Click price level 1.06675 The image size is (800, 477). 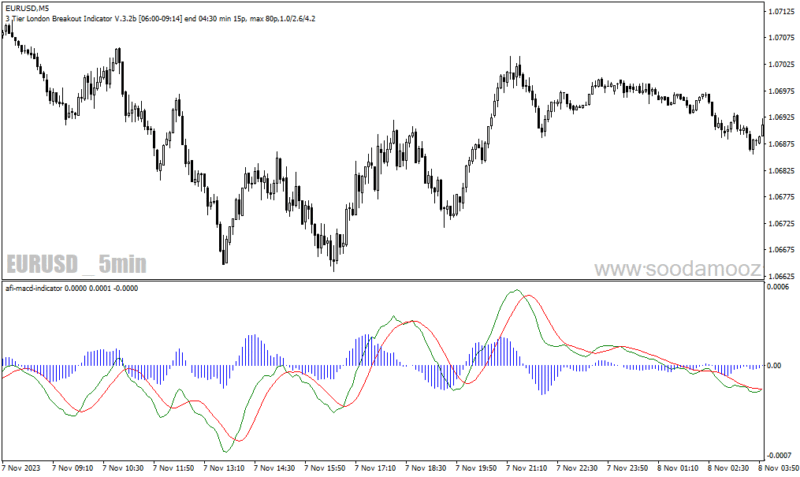[x=782, y=250]
